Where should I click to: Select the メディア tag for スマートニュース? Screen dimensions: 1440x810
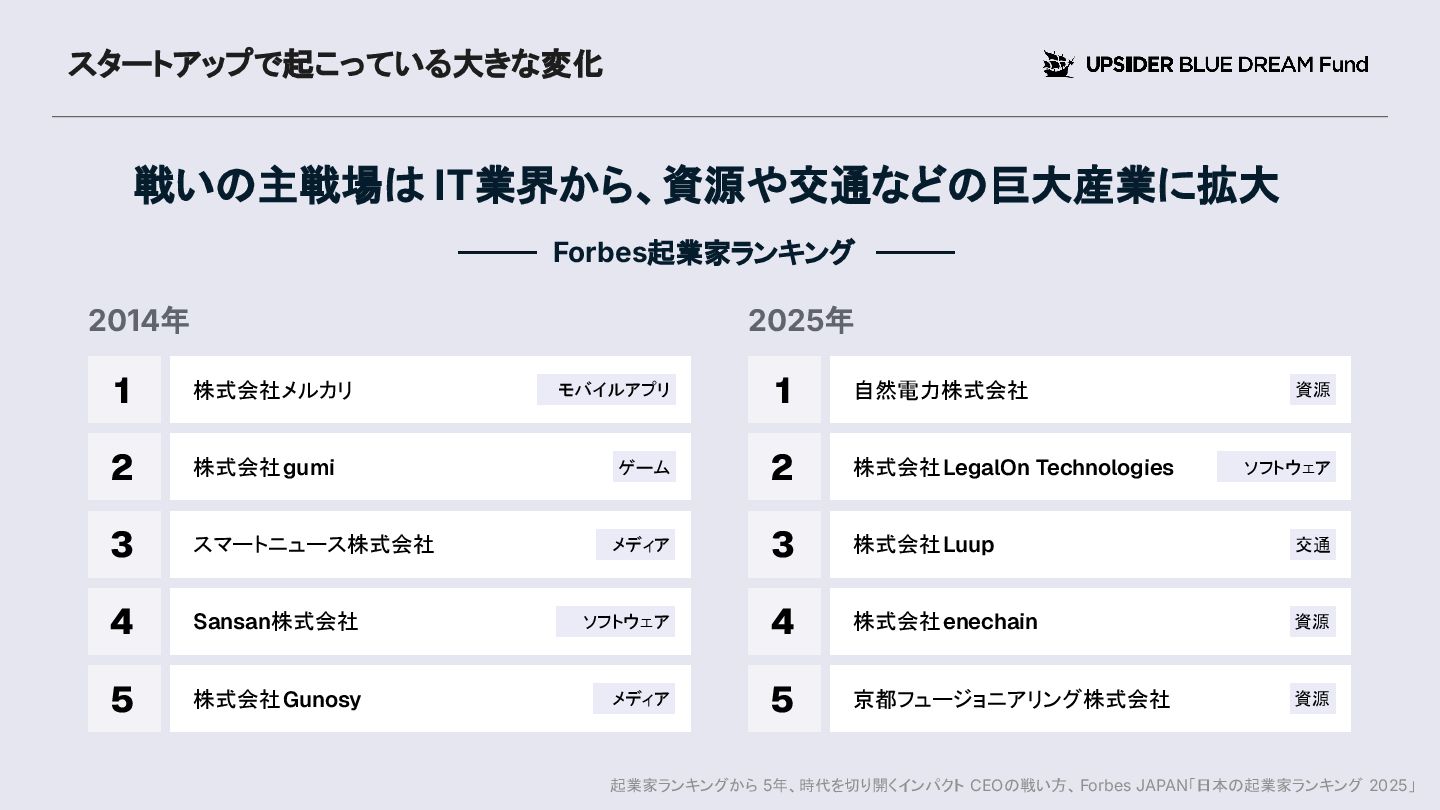pos(636,545)
